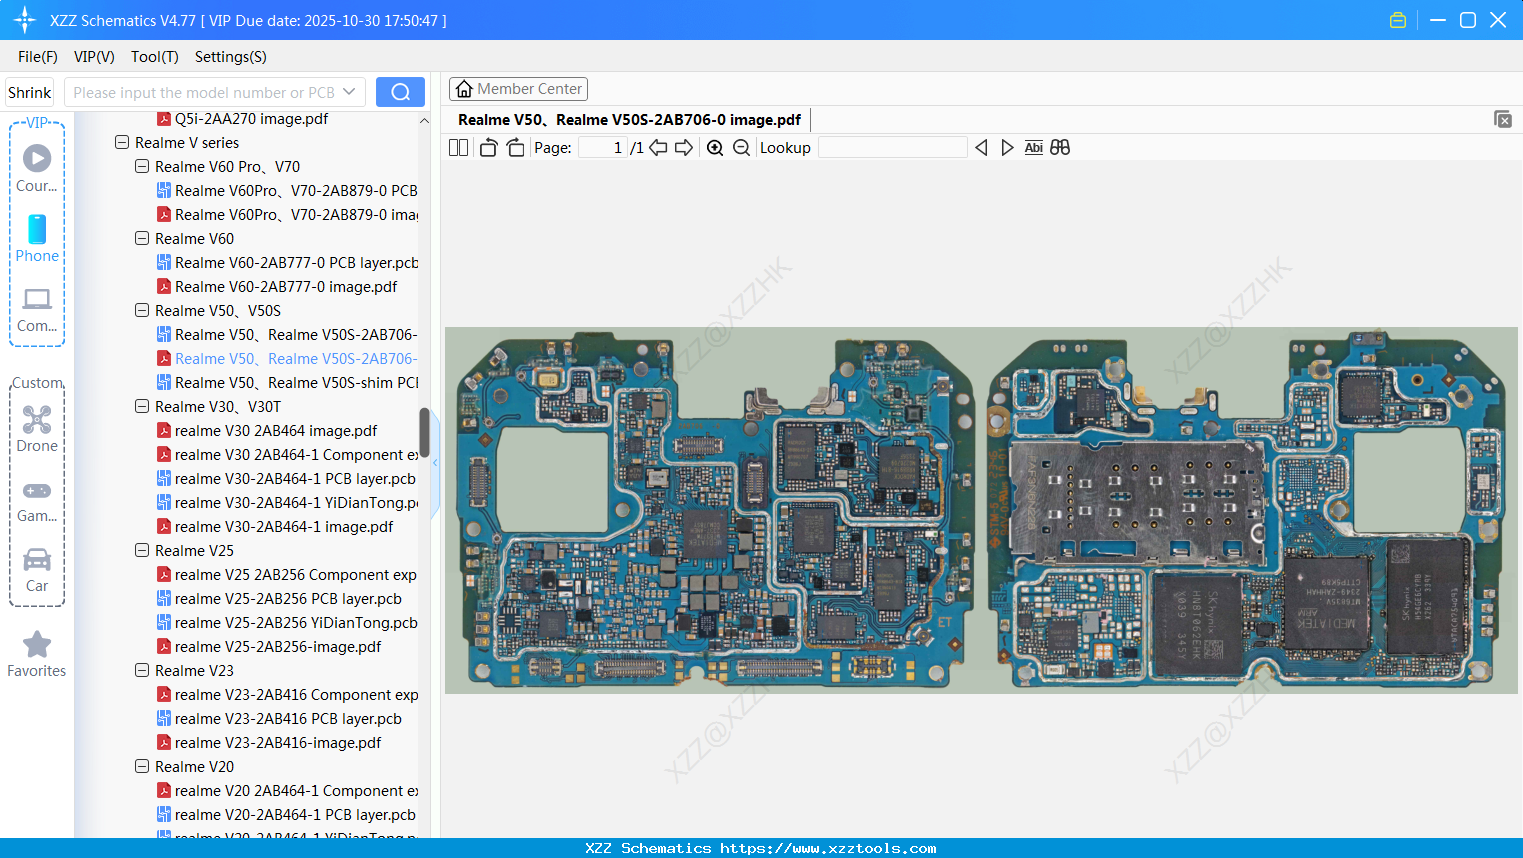This screenshot has height=858, width=1523.
Task: Open realme V23-2AB416-image.pdf
Action: pos(269,743)
